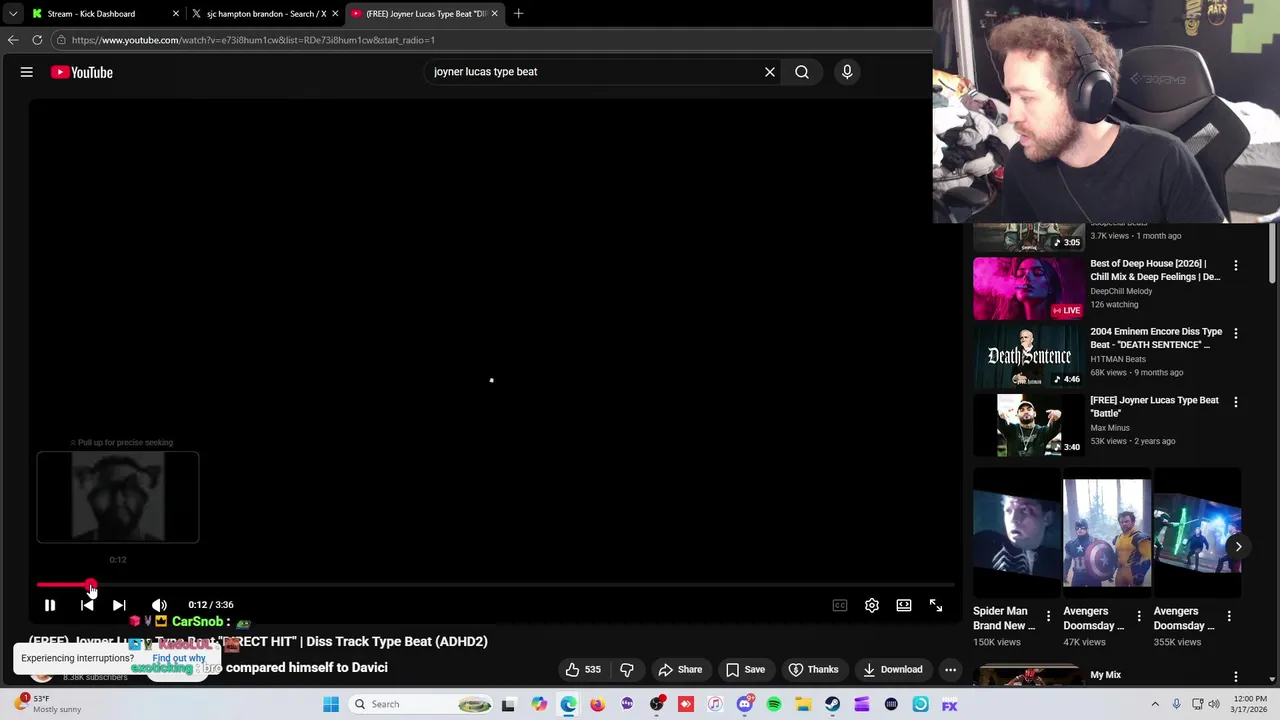This screenshot has width=1280, height=720.
Task: Reload the current page
Action: click(x=37, y=40)
